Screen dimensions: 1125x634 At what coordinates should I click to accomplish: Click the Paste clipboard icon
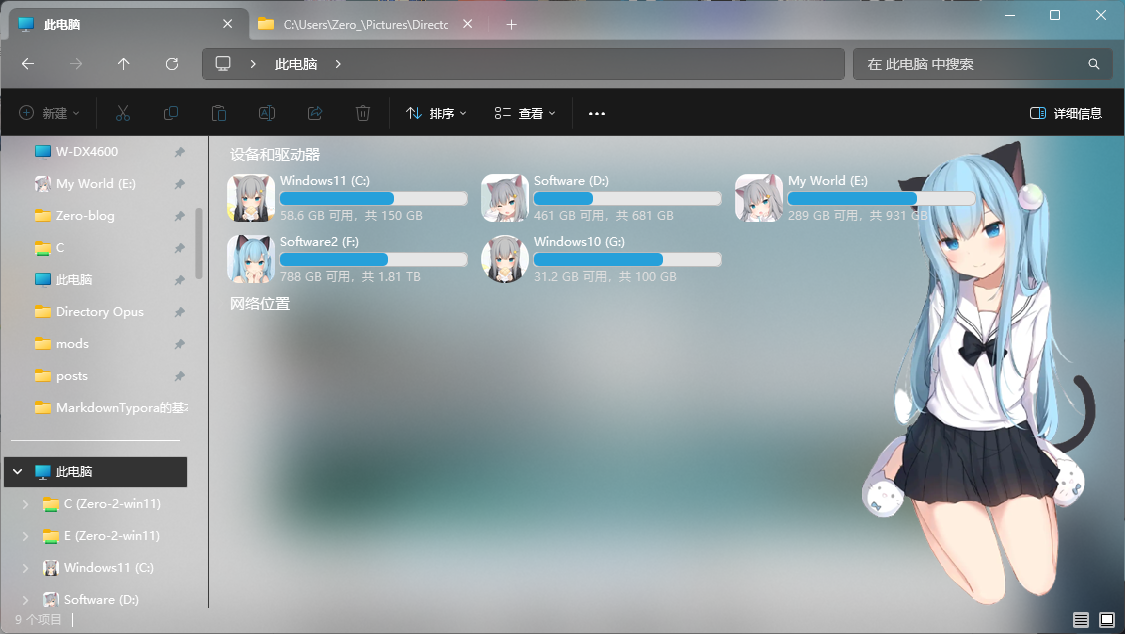(219, 113)
